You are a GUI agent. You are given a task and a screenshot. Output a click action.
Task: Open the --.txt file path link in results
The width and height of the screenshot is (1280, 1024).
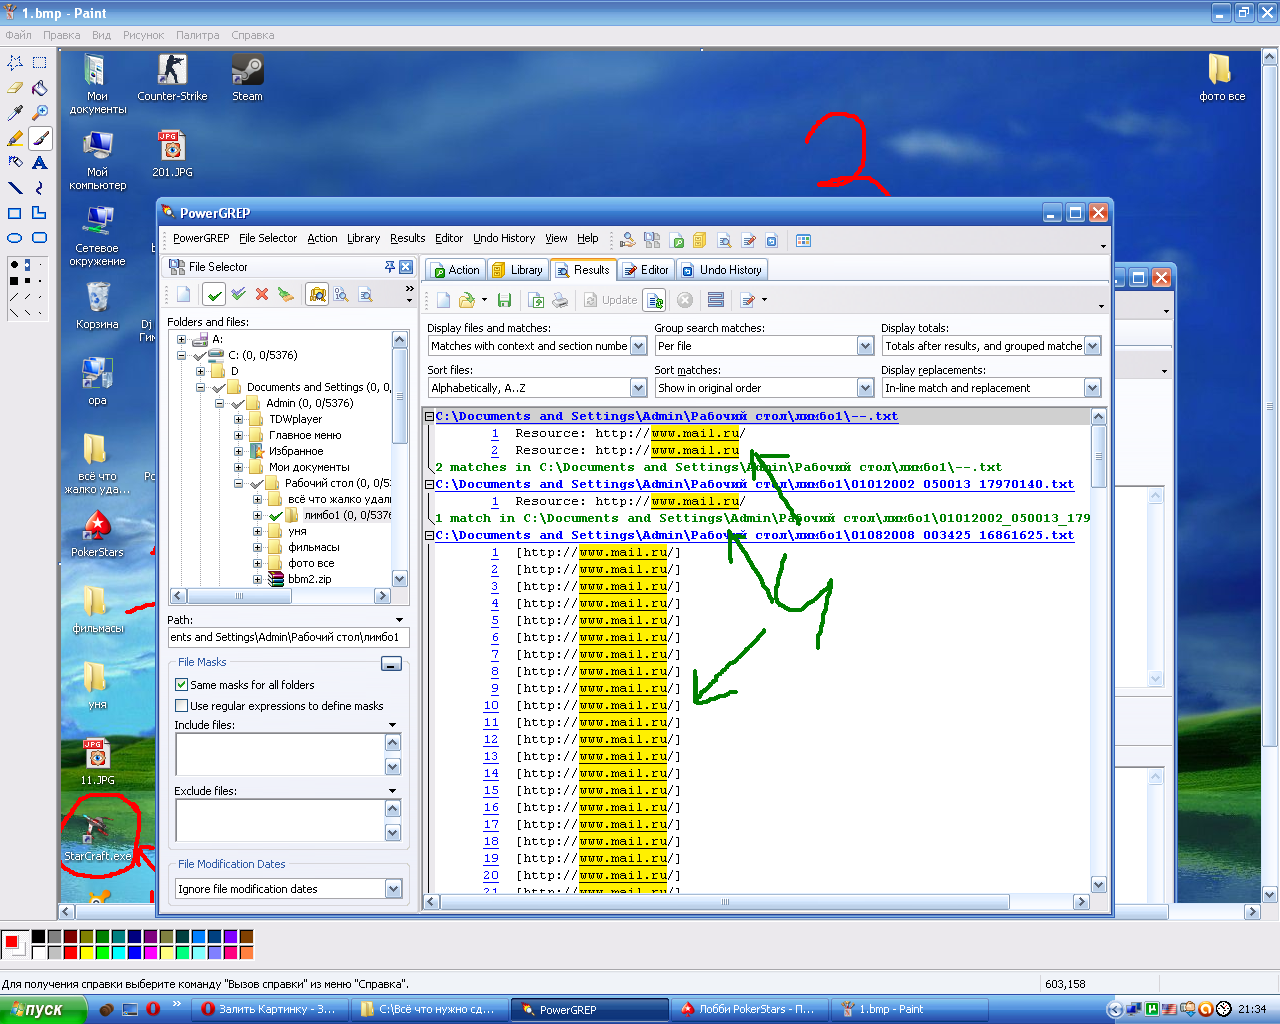pos(667,416)
